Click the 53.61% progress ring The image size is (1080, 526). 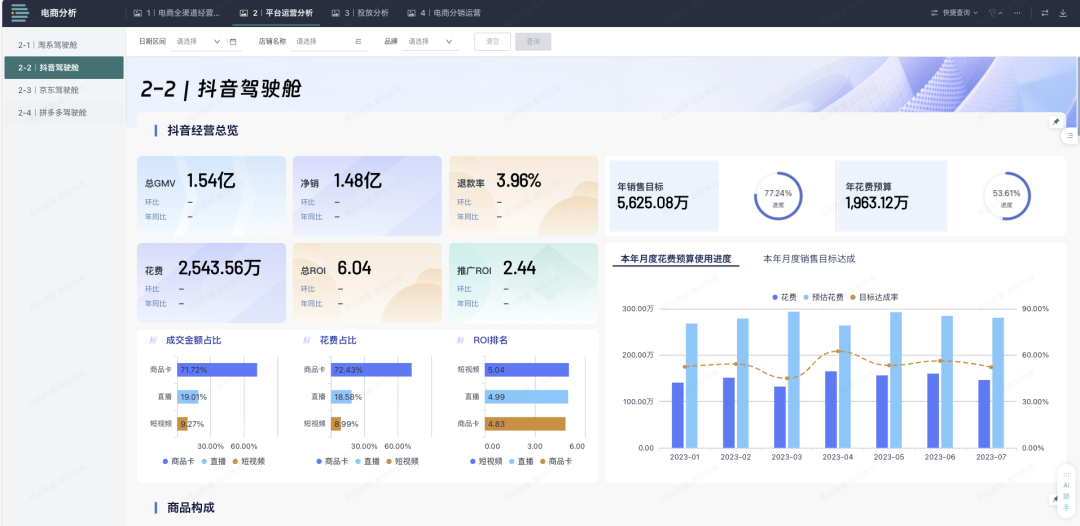tap(1006, 196)
